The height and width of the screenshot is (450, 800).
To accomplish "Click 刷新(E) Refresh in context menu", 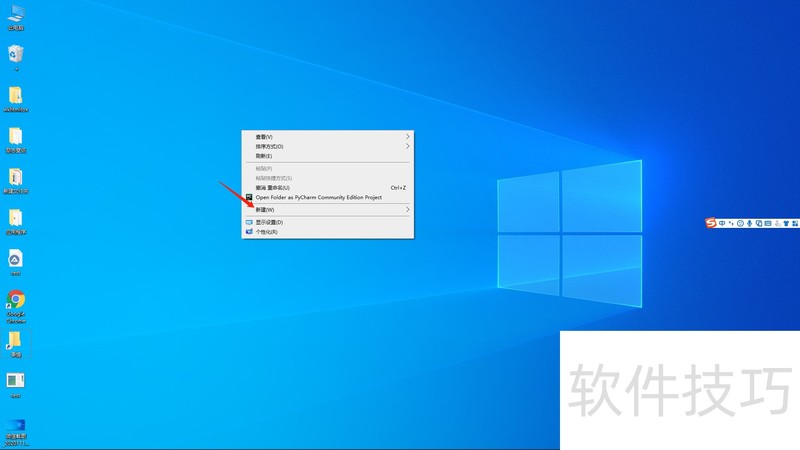I will 264,156.
